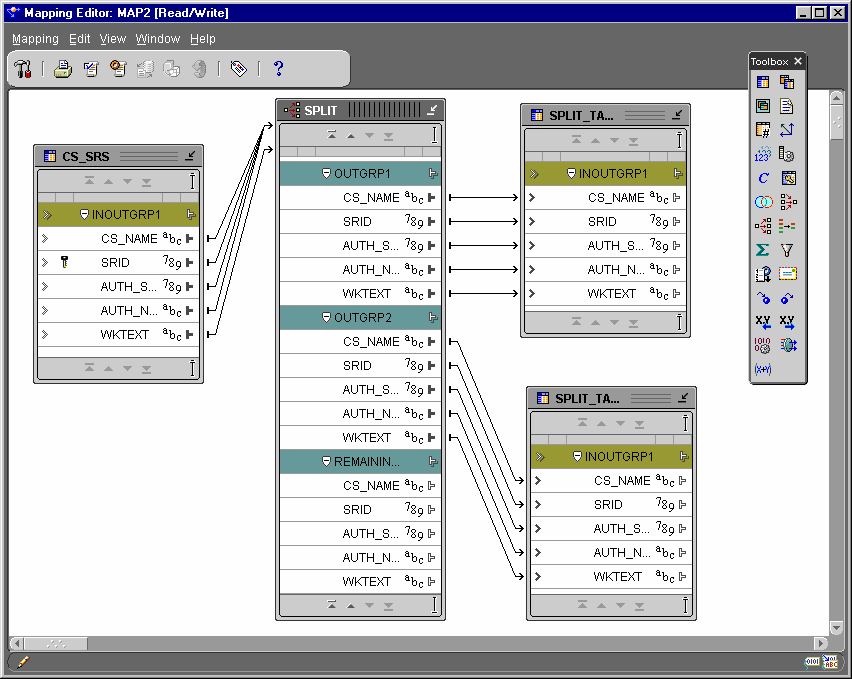Click scroll-to-top arrow in the SPLIT header
Viewport: 852px width, 679px height.
(331, 135)
